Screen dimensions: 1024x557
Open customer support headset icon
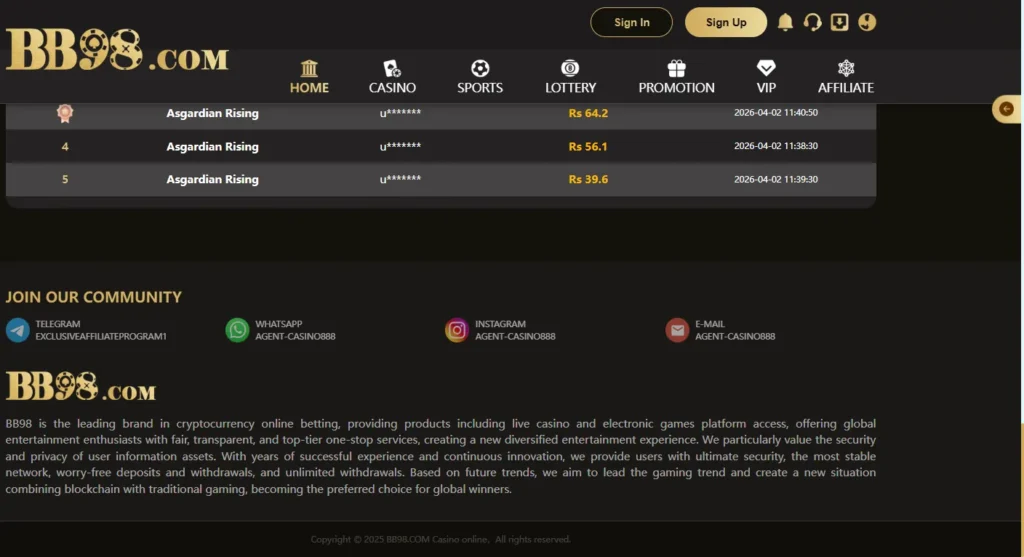(x=812, y=22)
